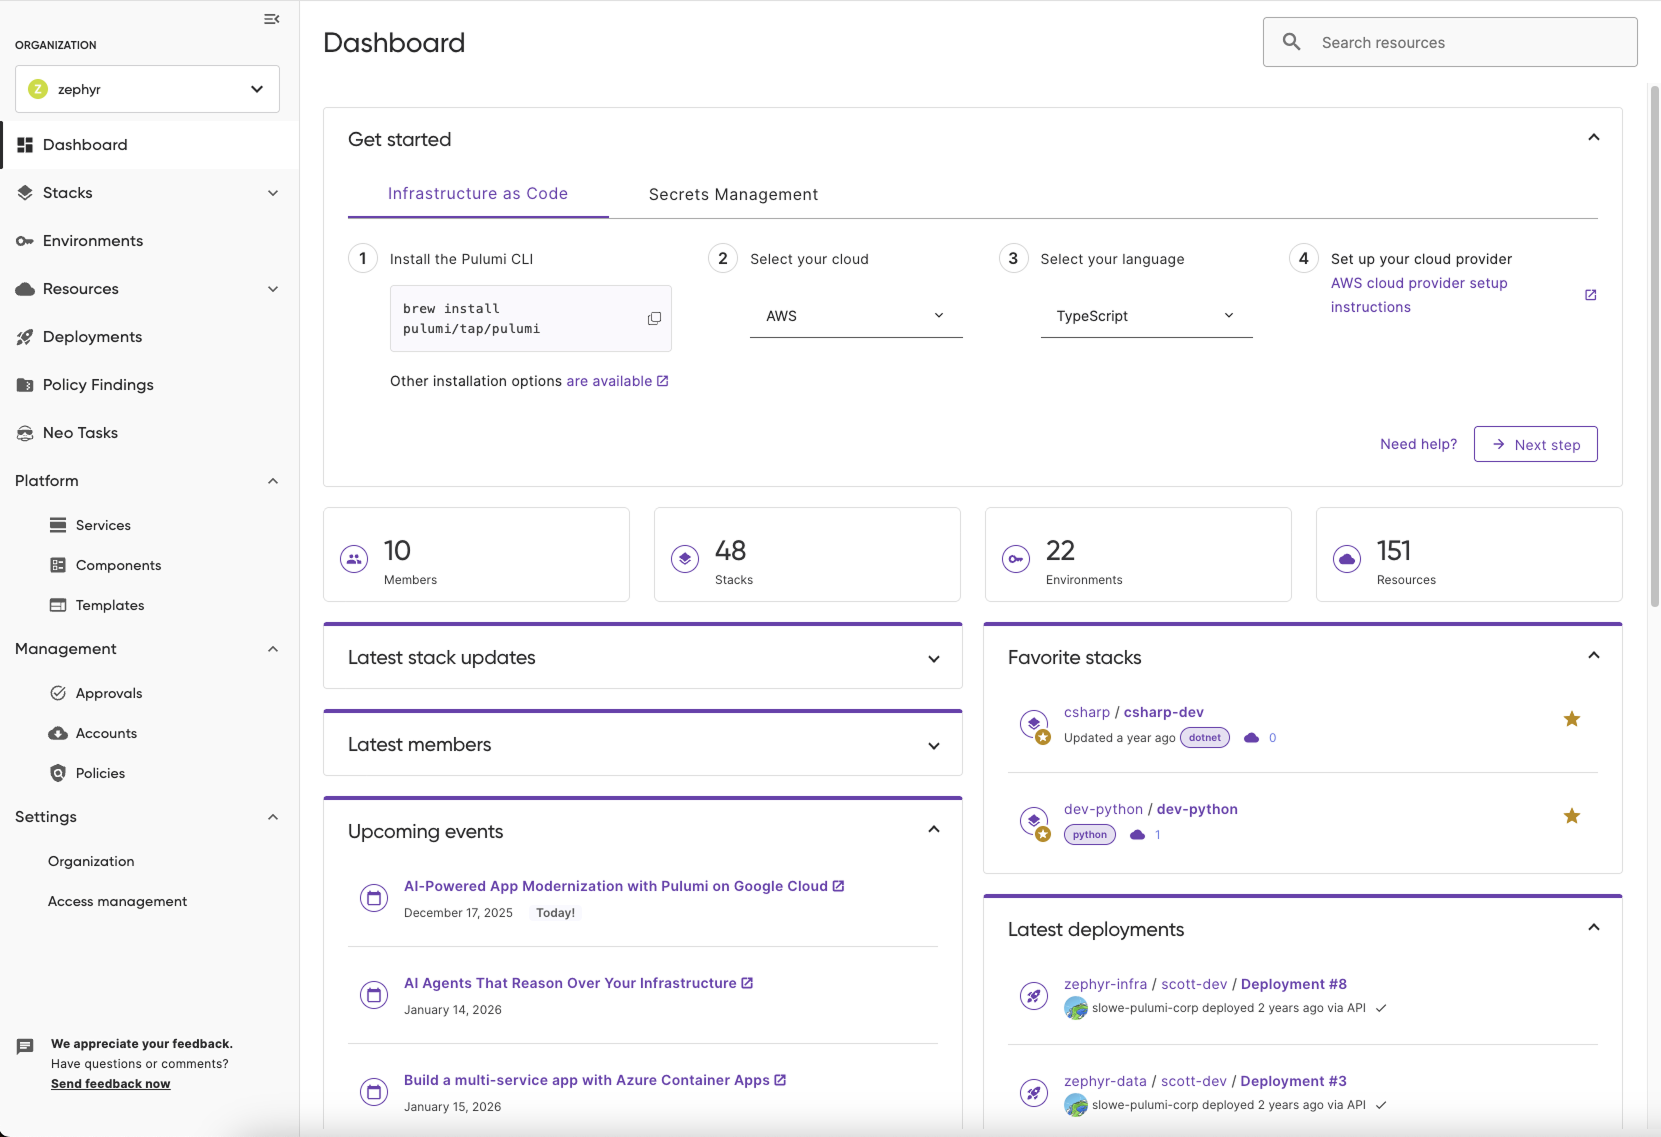
Task: Open Access management settings
Action: (117, 901)
